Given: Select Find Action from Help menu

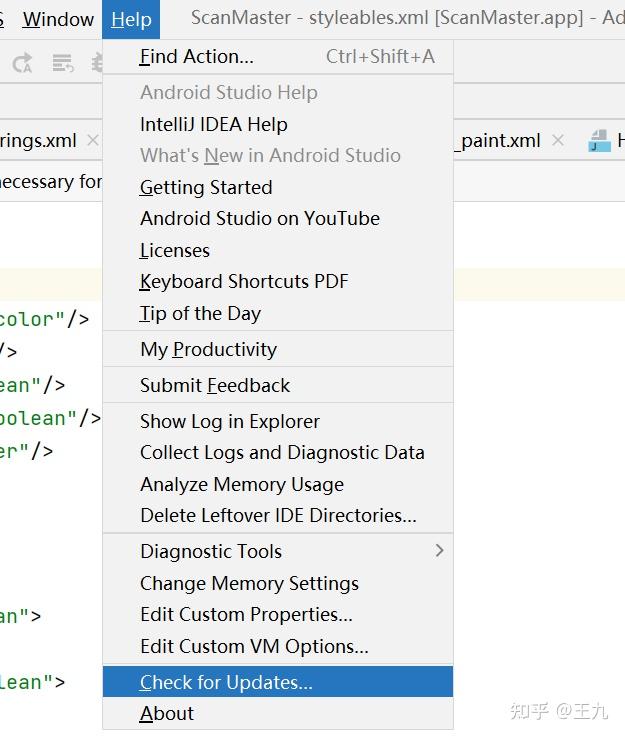Looking at the screenshot, I should click(197, 57).
